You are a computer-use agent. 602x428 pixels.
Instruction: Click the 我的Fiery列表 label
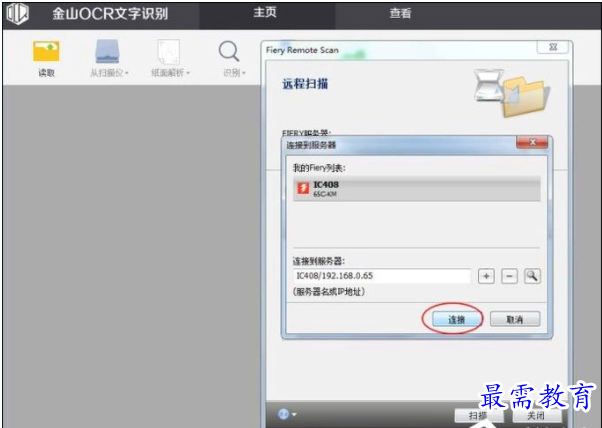point(319,168)
